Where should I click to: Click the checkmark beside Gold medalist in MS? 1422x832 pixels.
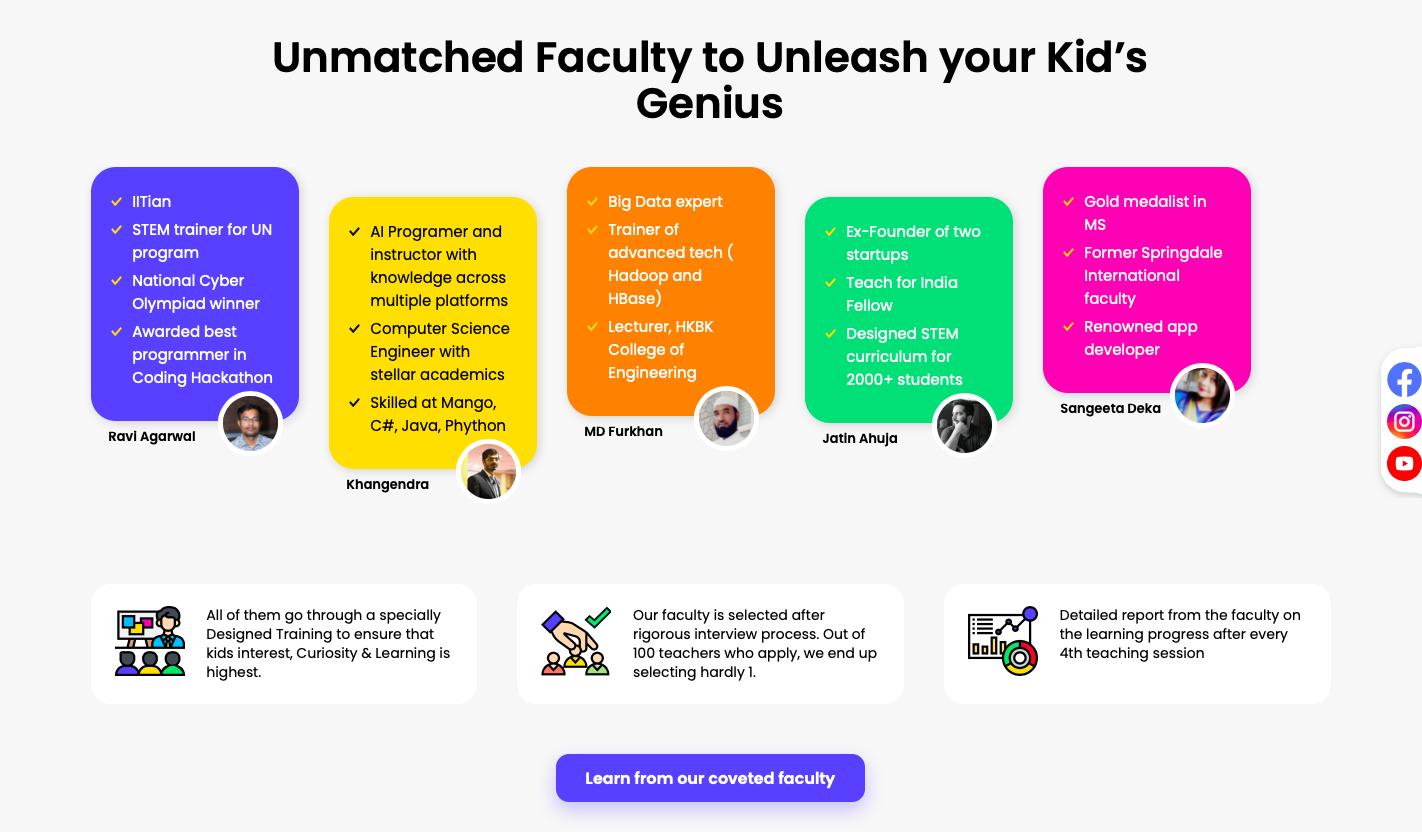1069,201
